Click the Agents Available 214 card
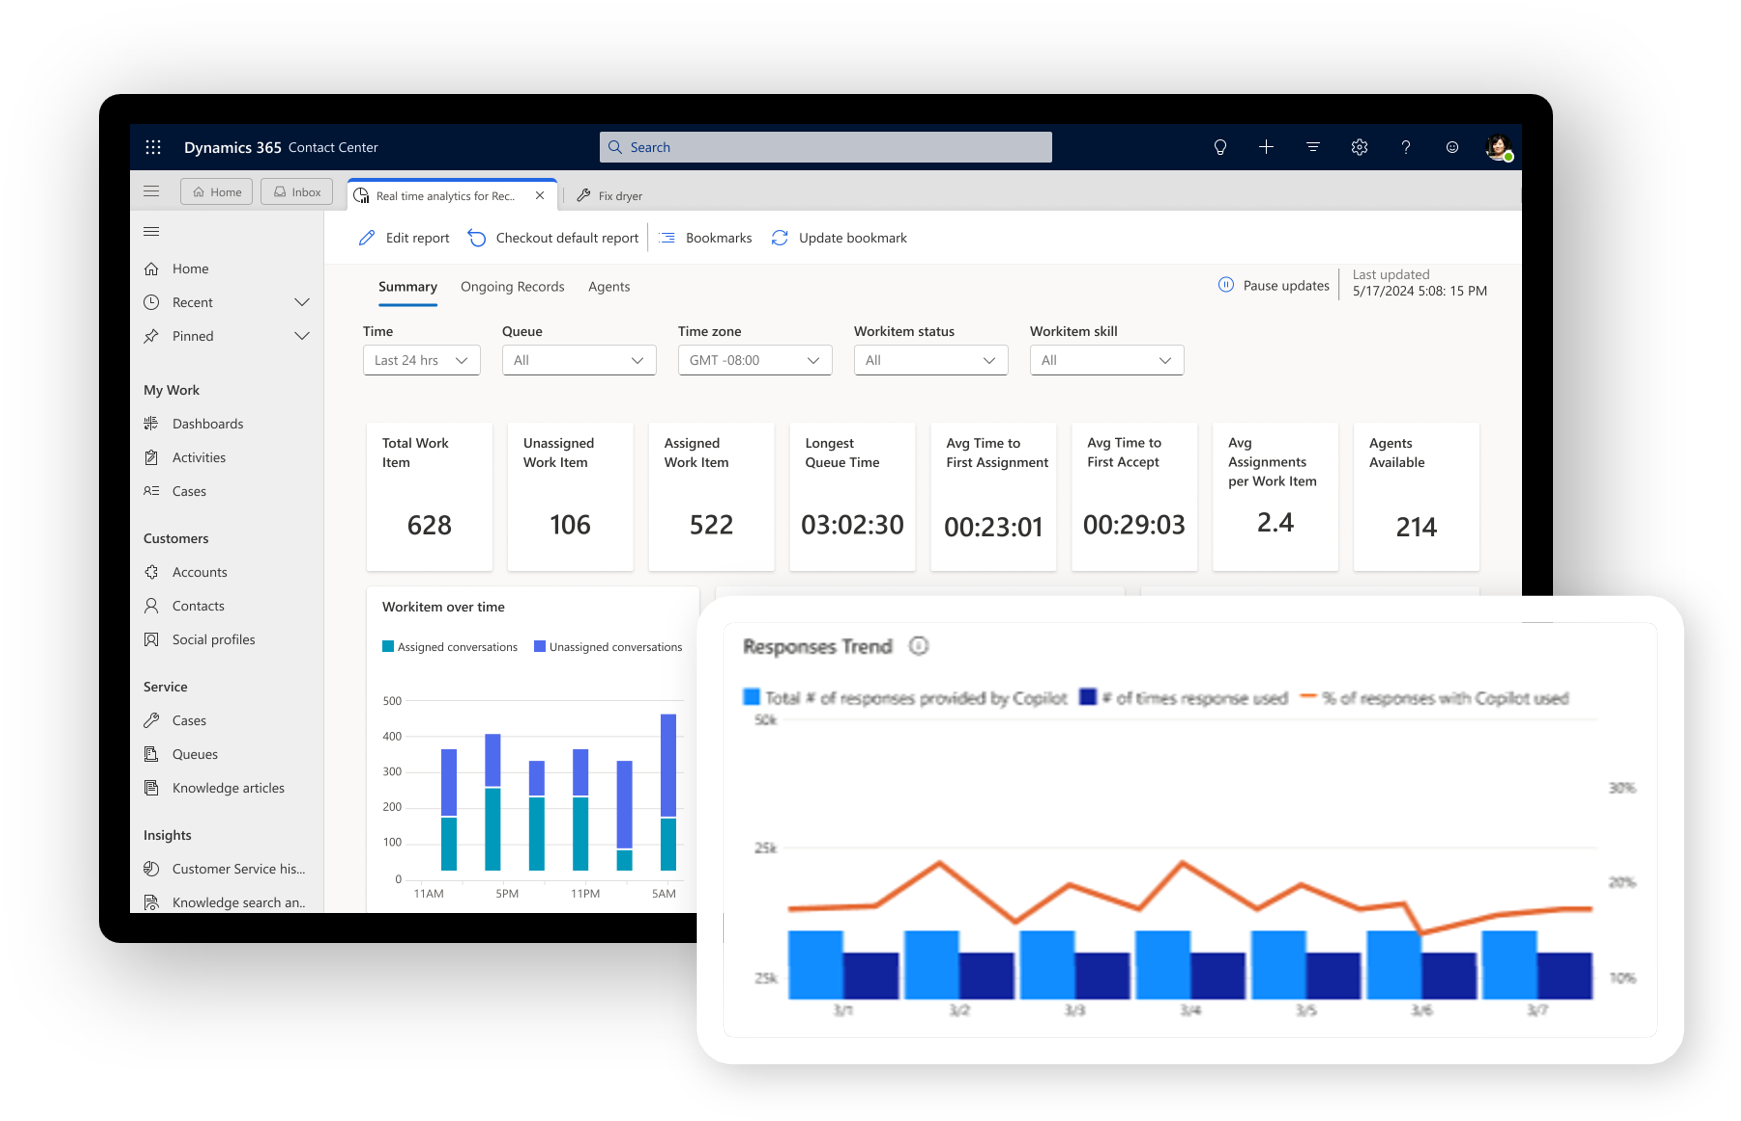The height and width of the screenshot is (1121, 1741). (1416, 497)
